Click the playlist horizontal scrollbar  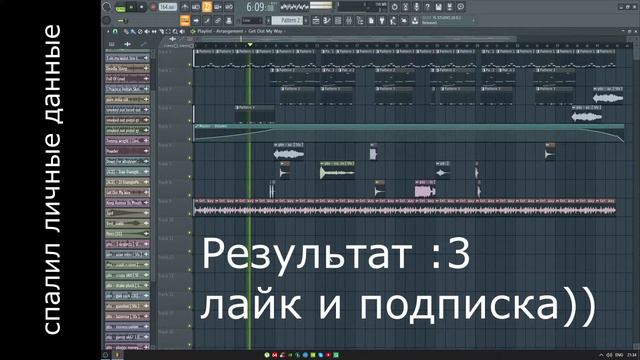[355, 39]
